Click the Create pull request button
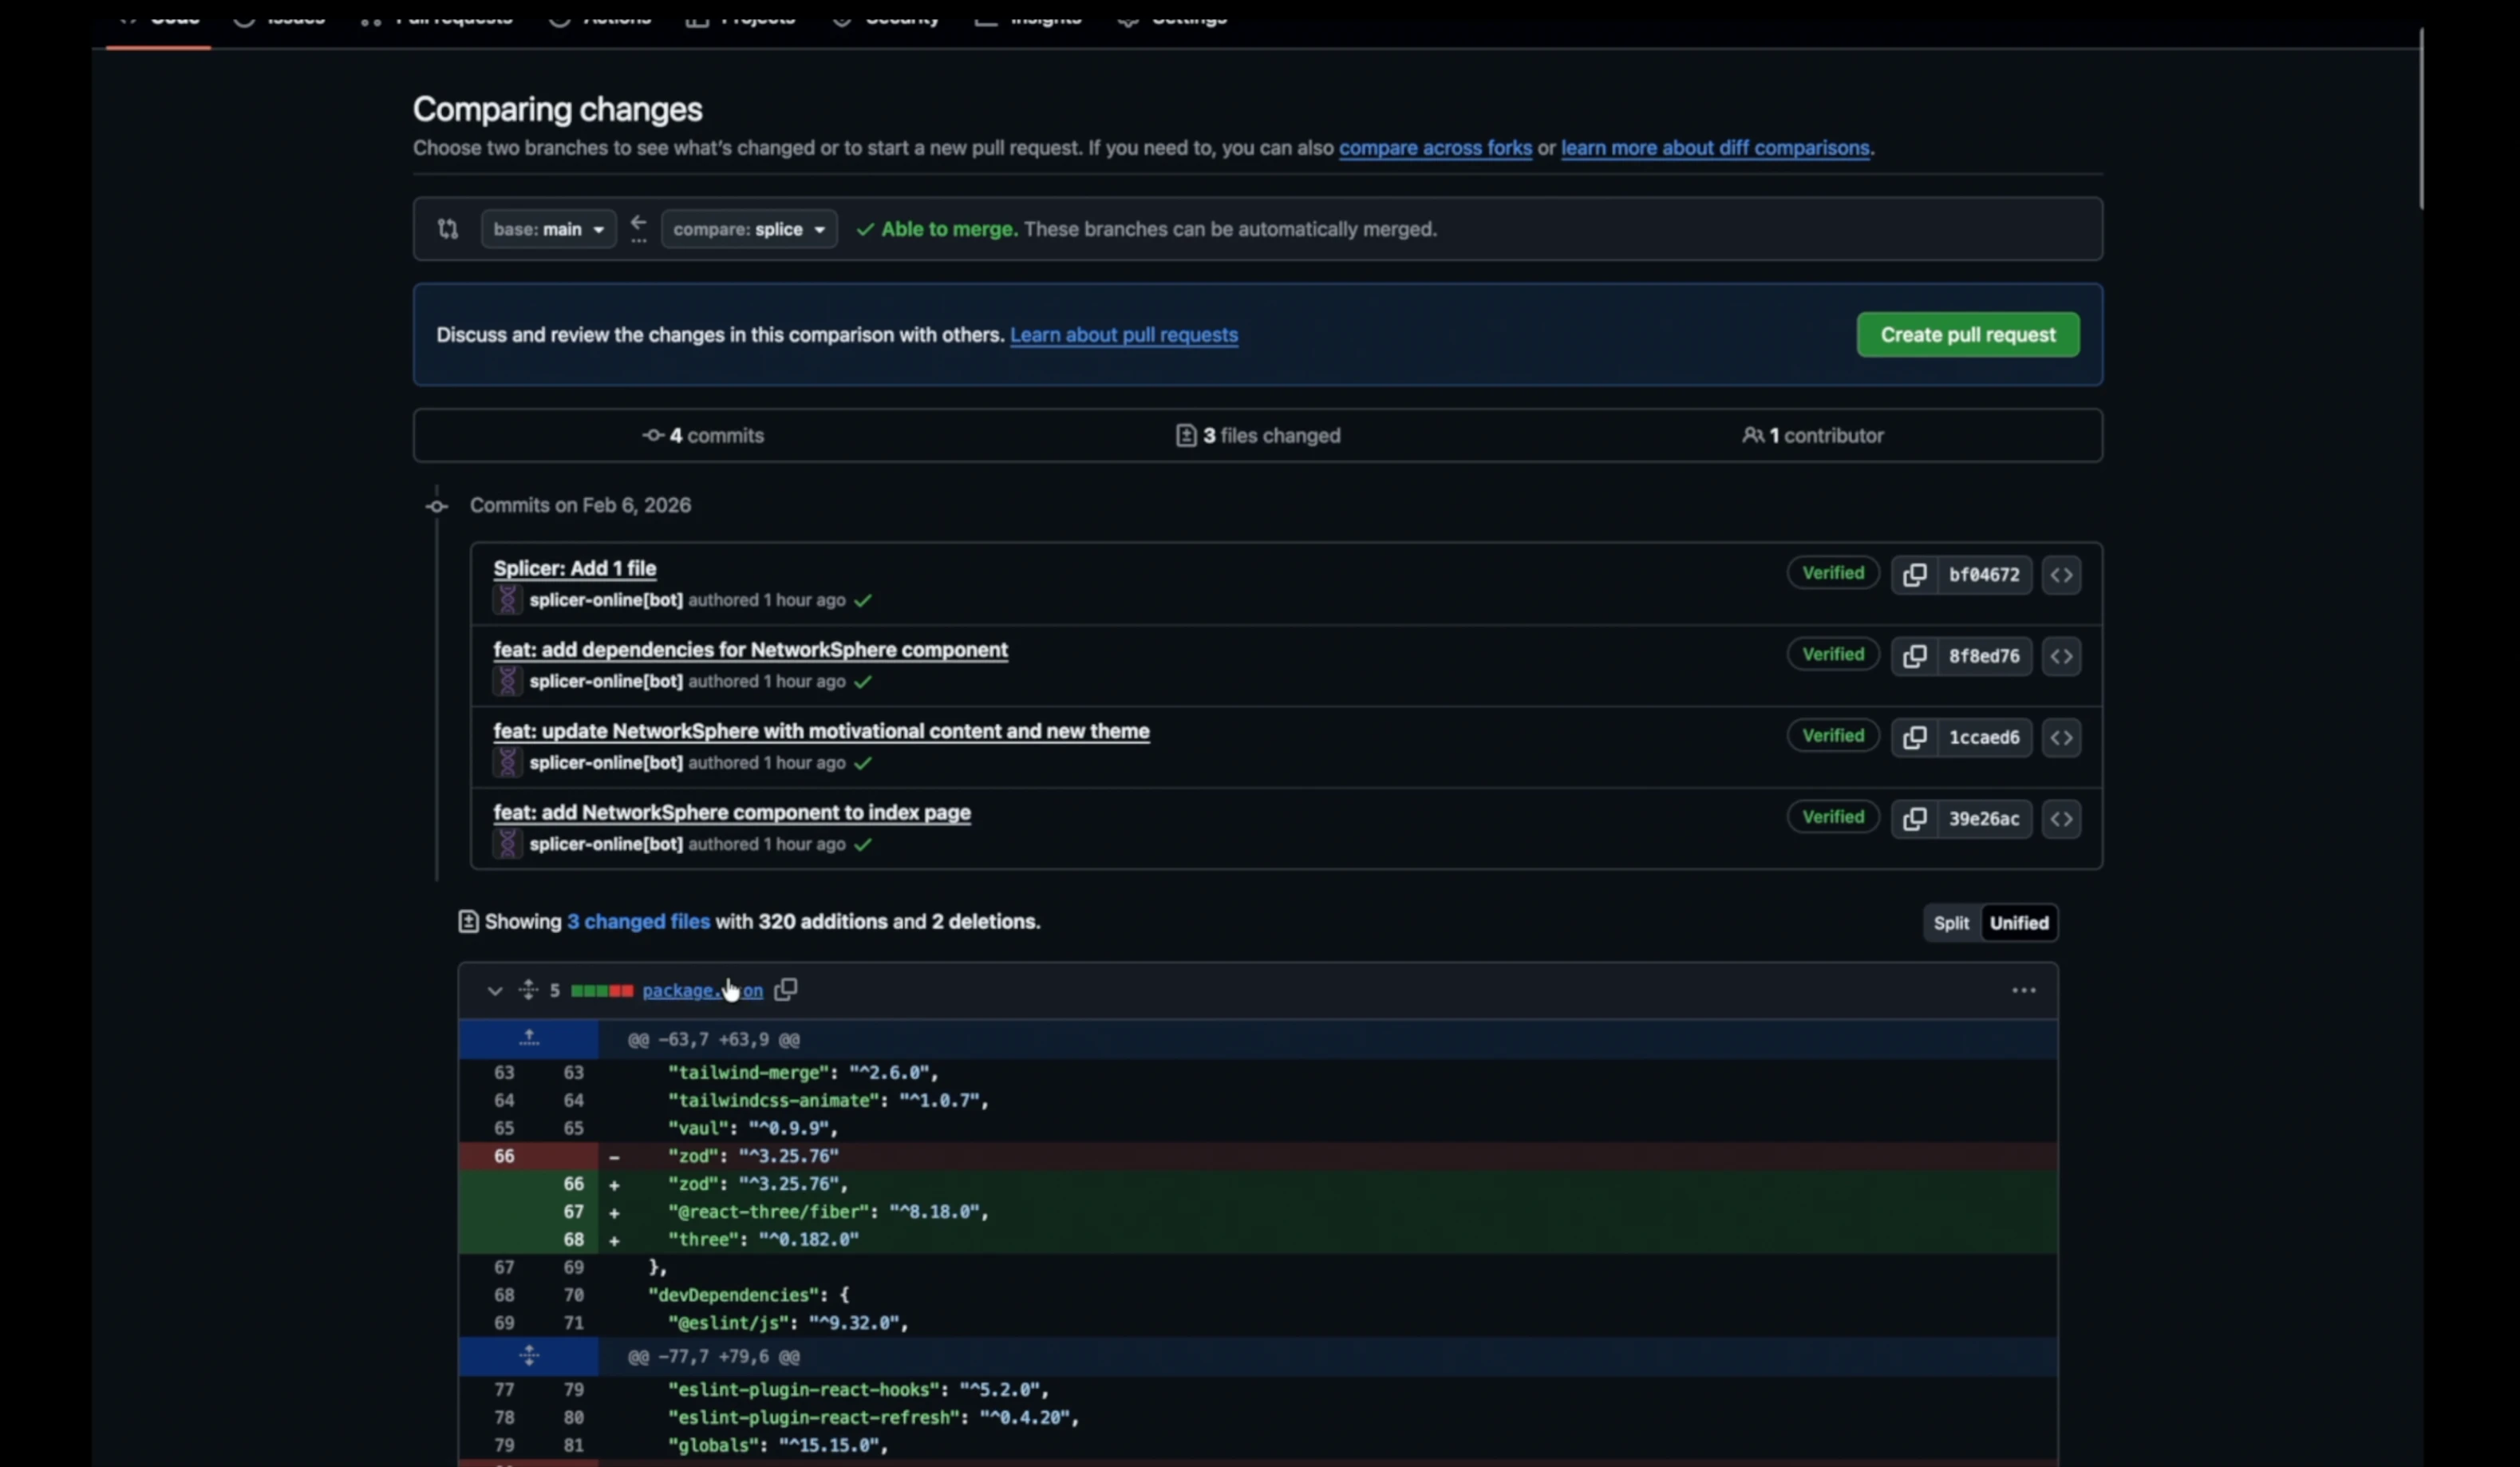Viewport: 2520px width, 1467px height. coord(1967,335)
